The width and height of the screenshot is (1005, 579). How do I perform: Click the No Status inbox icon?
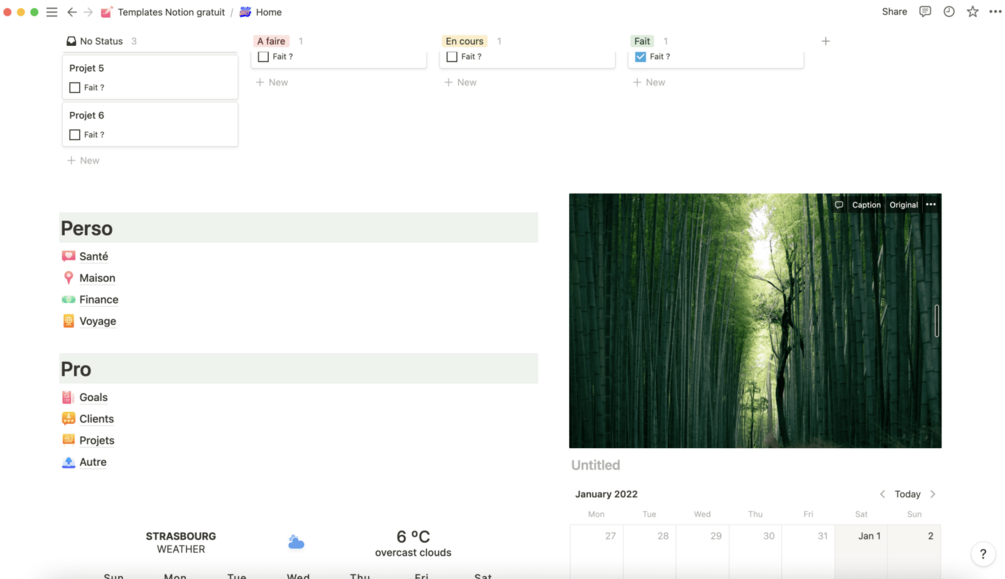[x=71, y=41]
